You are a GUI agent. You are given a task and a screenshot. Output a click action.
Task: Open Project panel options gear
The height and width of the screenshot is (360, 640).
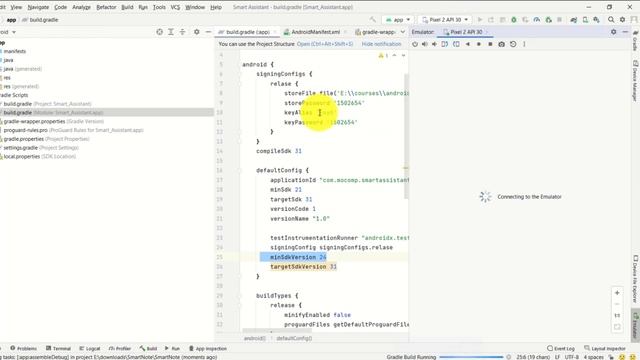click(x=197, y=32)
